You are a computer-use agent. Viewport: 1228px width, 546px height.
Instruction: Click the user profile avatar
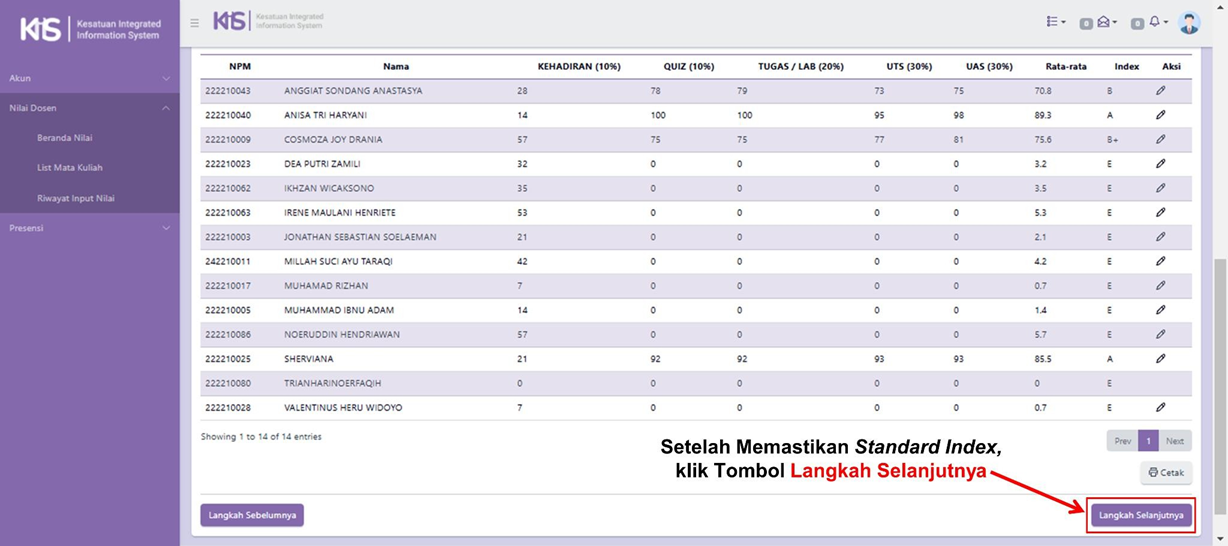point(1189,23)
